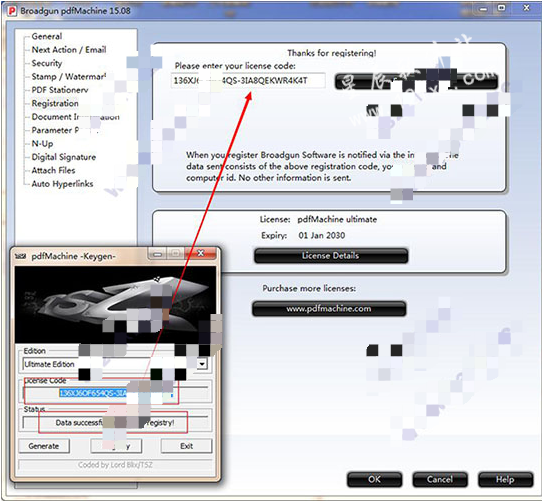Minimize the Broadgun pdfMachine window
This screenshot has height=501, width=542.
[x=484, y=9]
